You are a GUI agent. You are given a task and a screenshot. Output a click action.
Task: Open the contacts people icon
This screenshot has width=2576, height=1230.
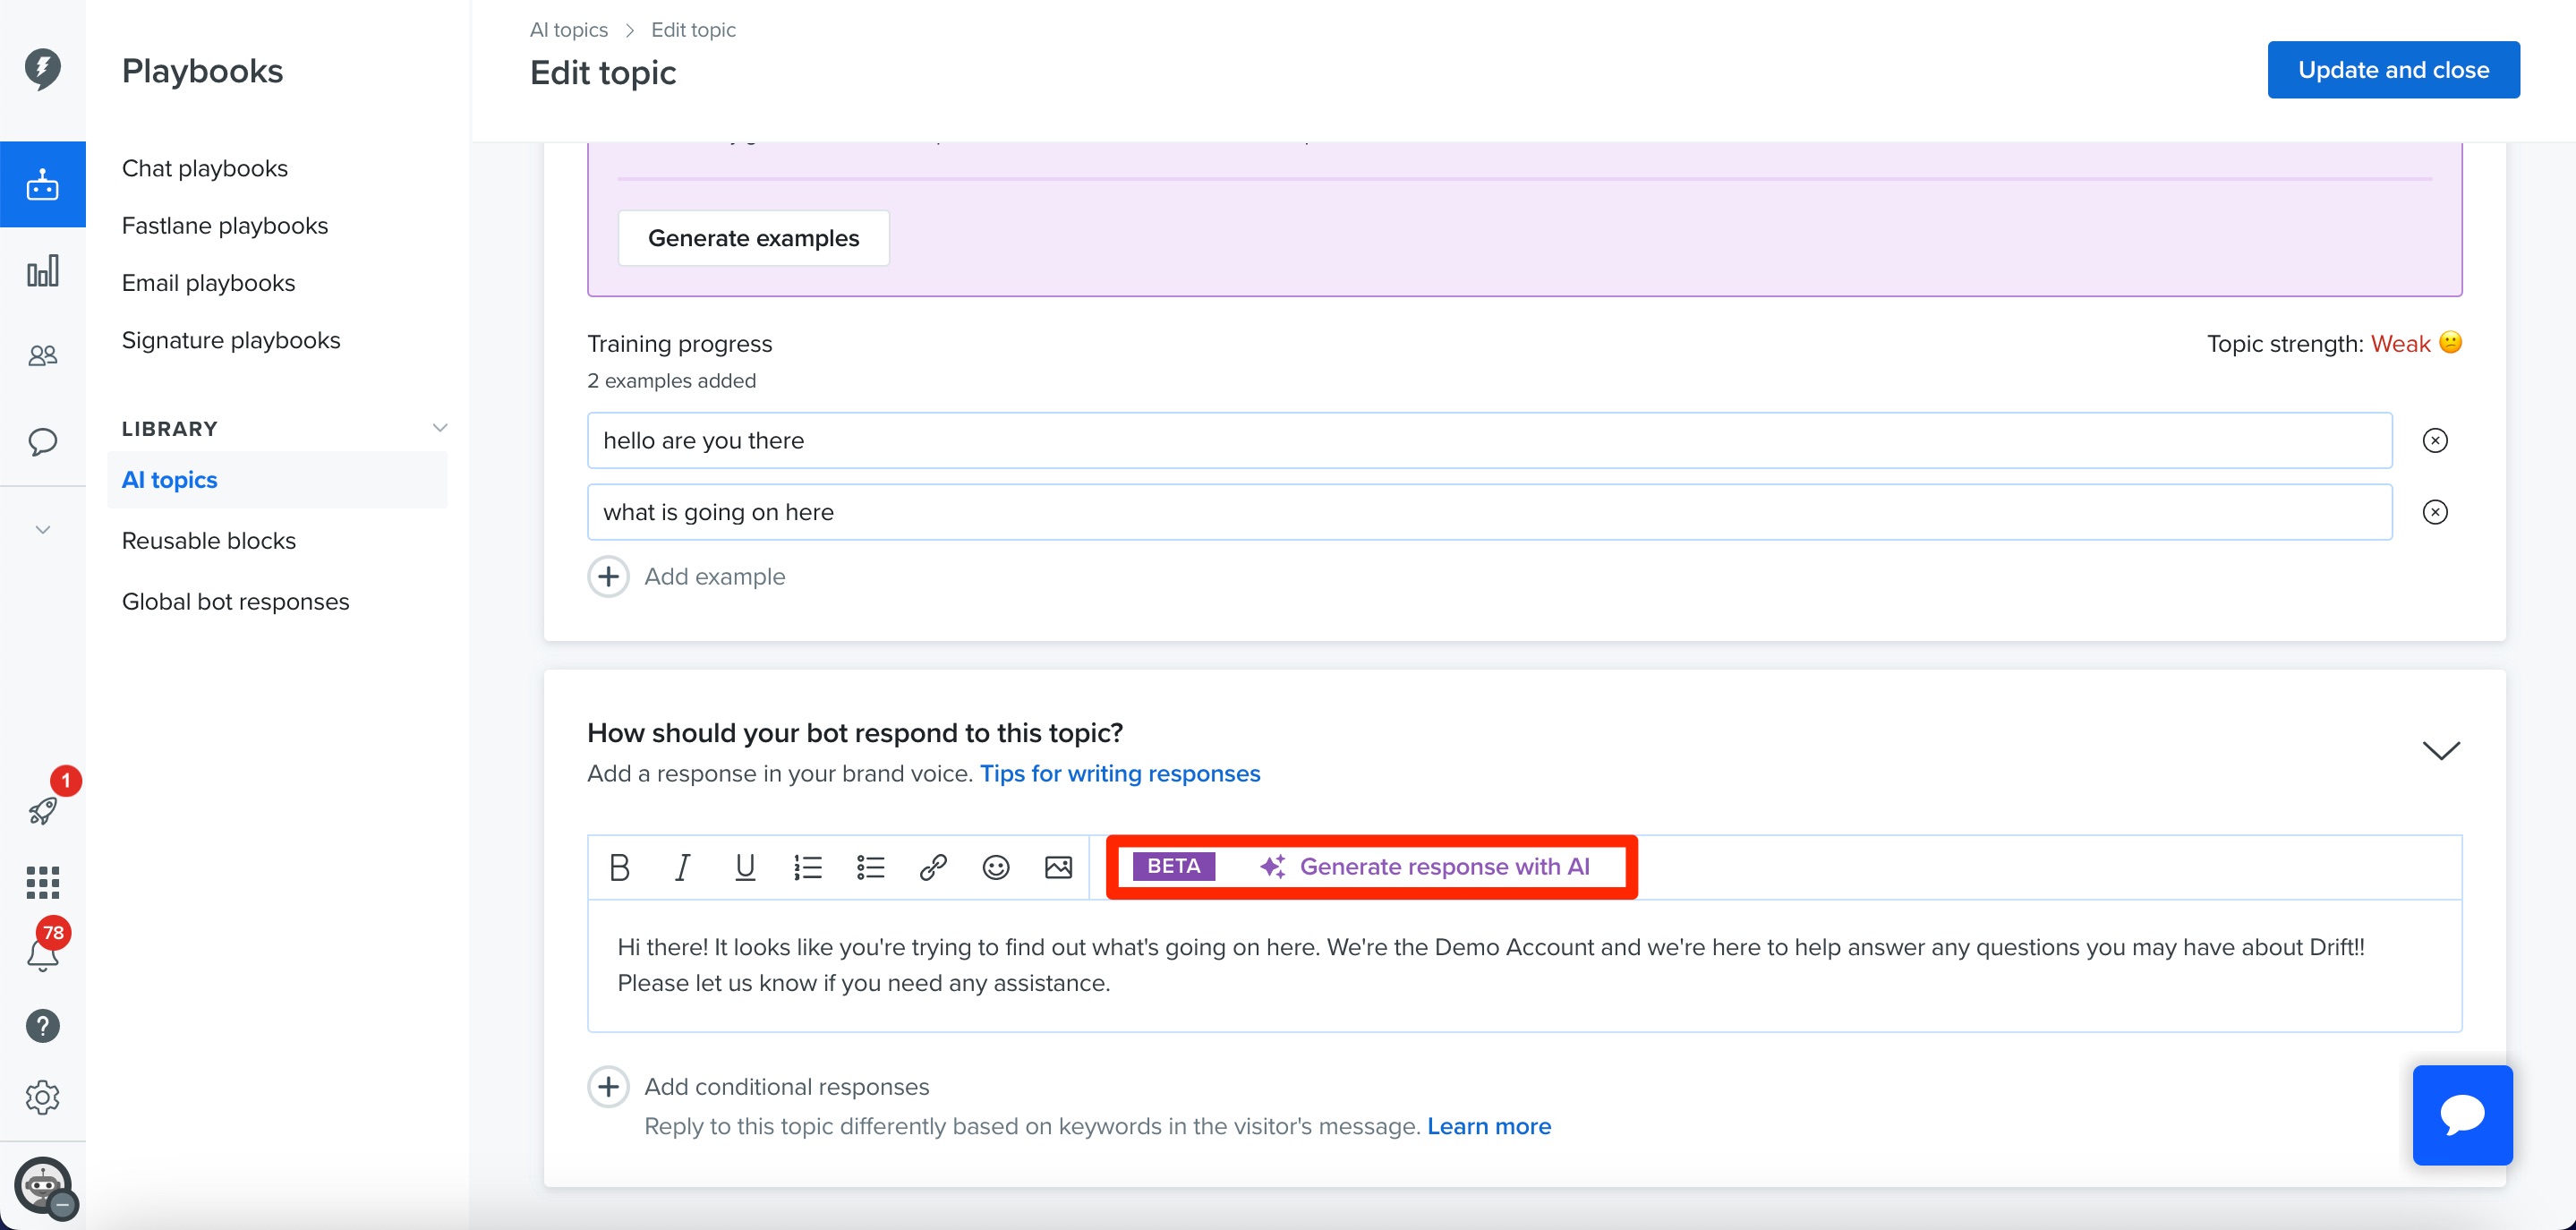[x=42, y=355]
